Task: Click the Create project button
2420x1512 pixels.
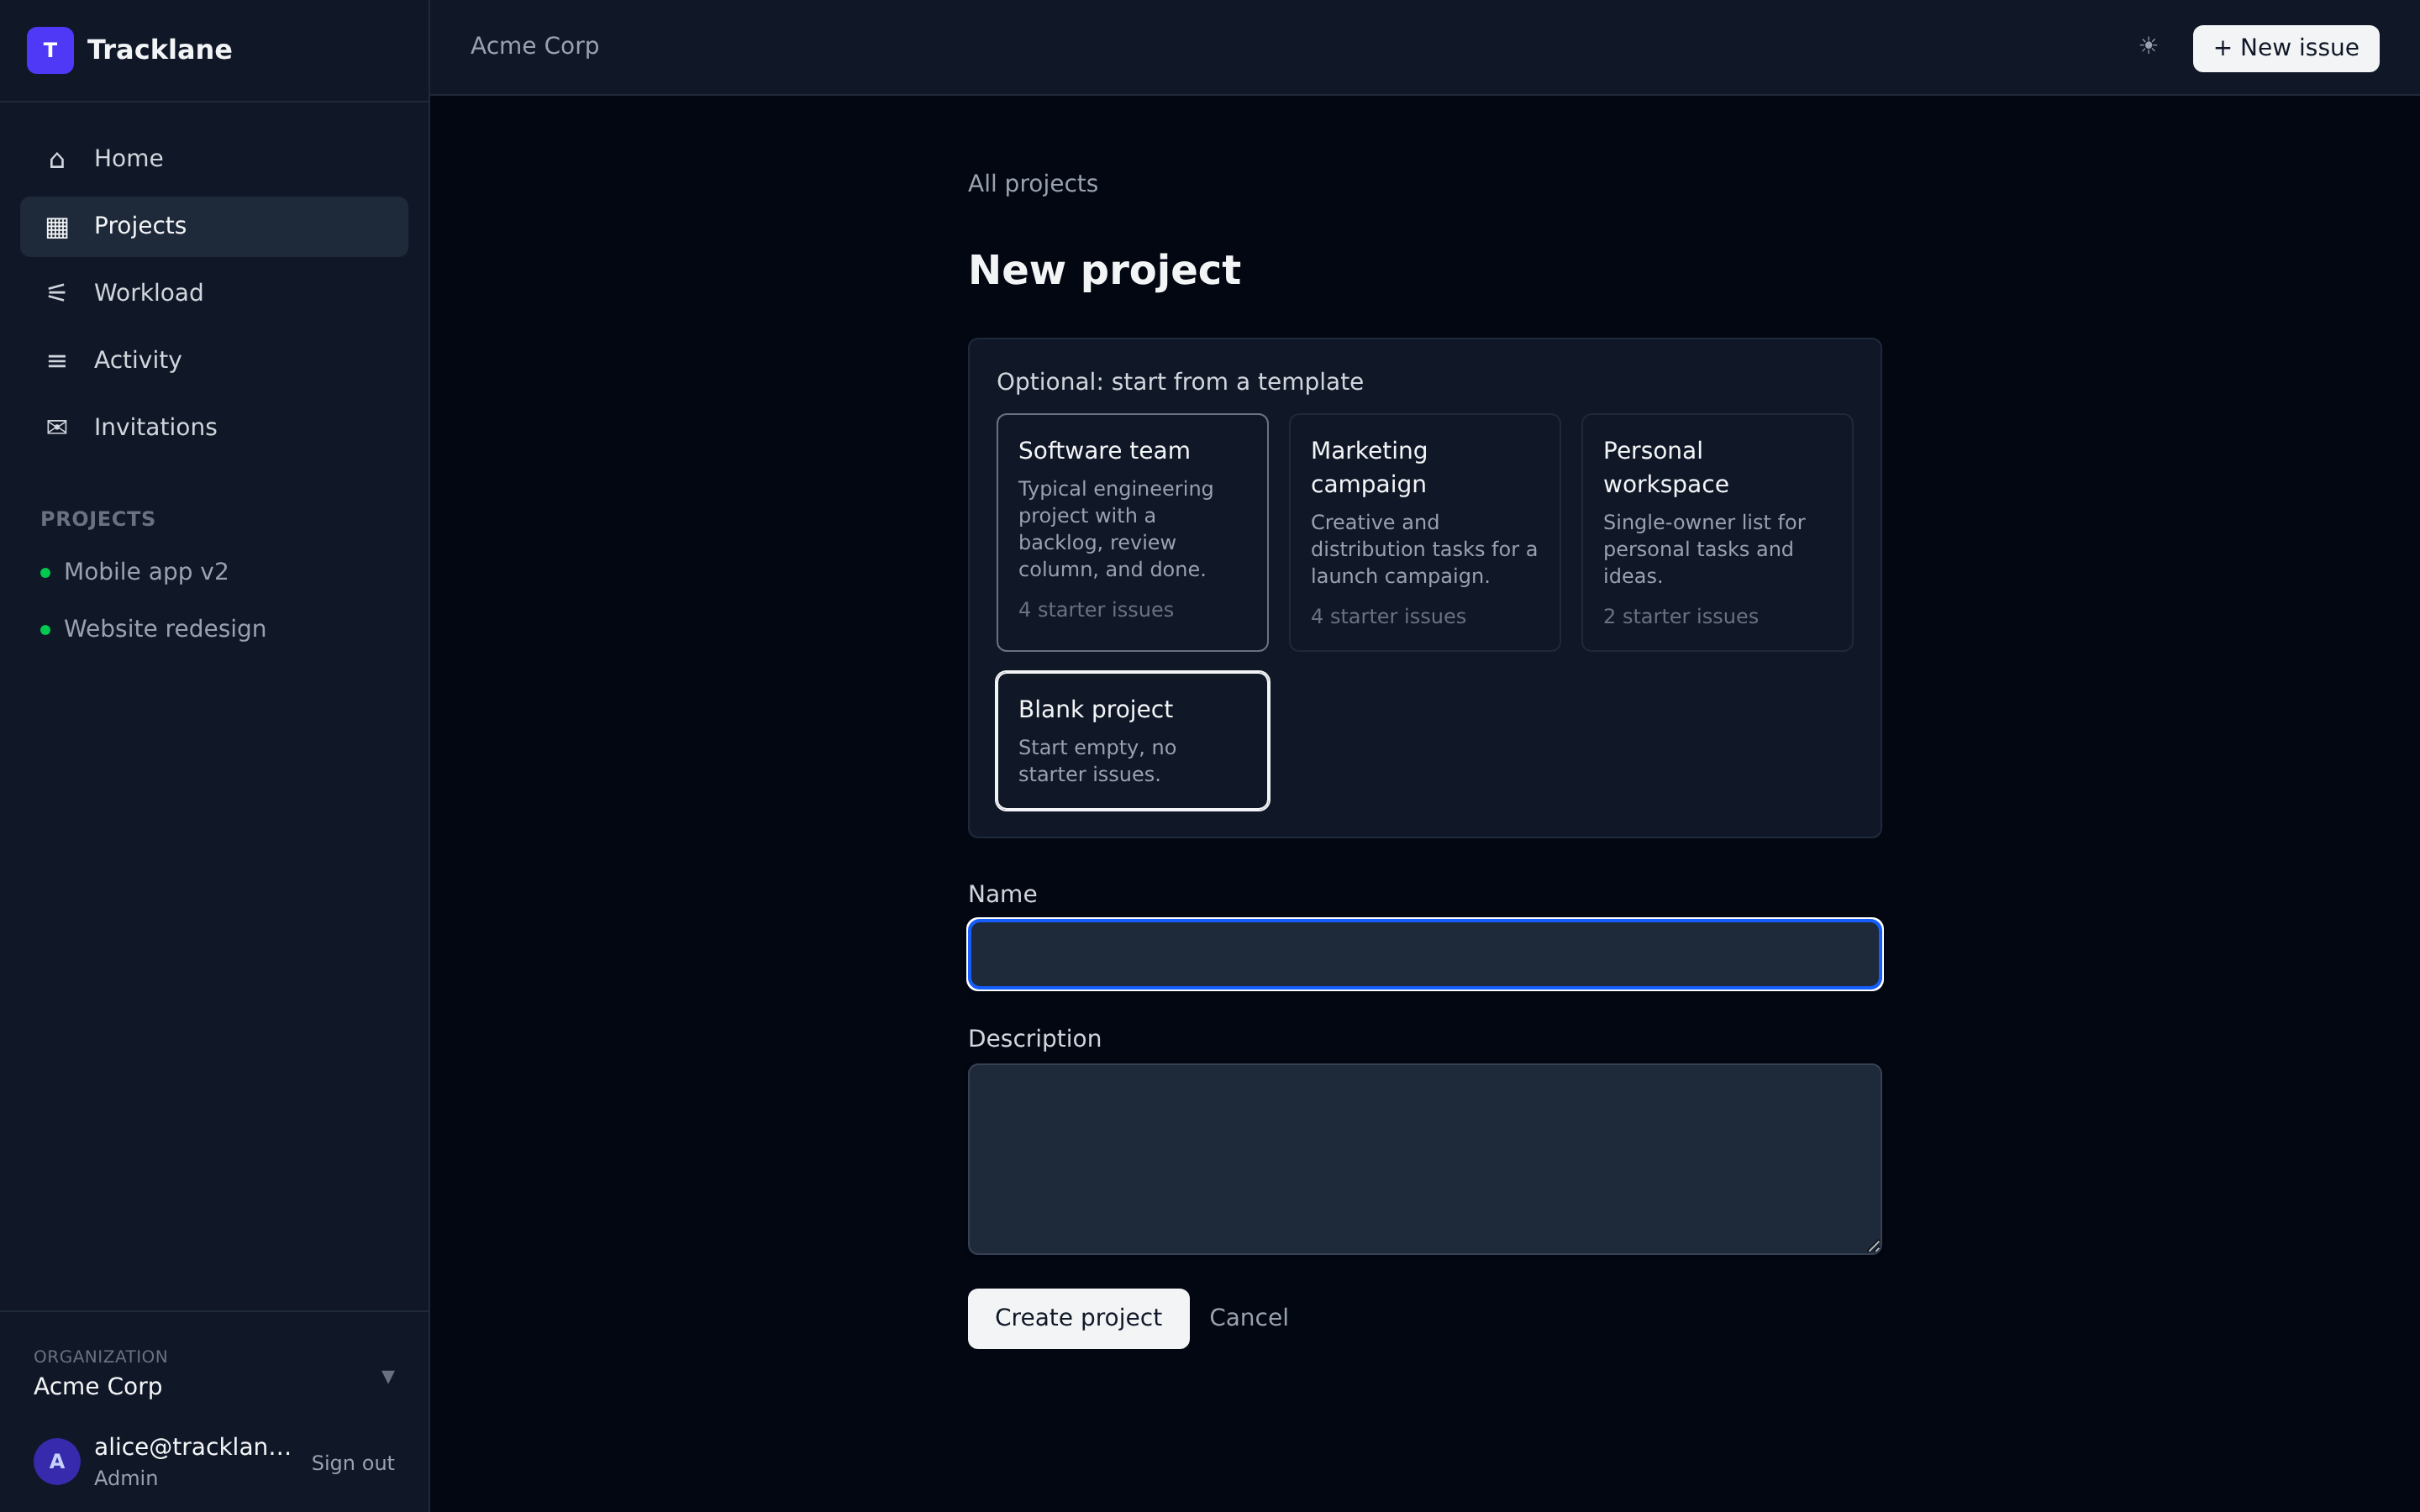Action: 1078,1318
